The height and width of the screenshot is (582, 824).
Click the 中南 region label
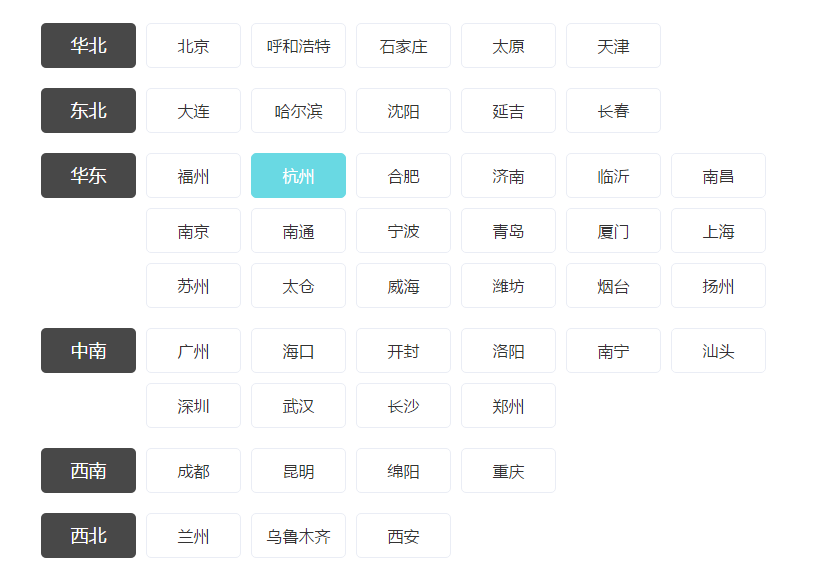[x=88, y=351]
